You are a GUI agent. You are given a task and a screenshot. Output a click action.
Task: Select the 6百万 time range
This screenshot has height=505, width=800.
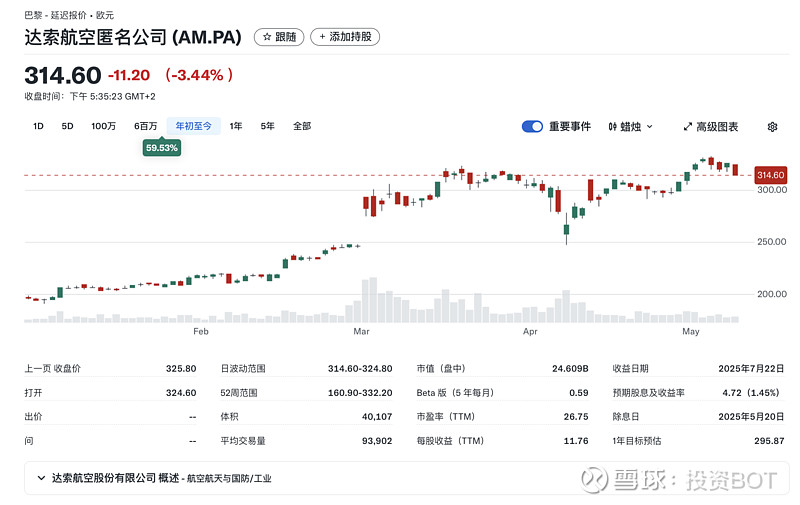tap(145, 126)
